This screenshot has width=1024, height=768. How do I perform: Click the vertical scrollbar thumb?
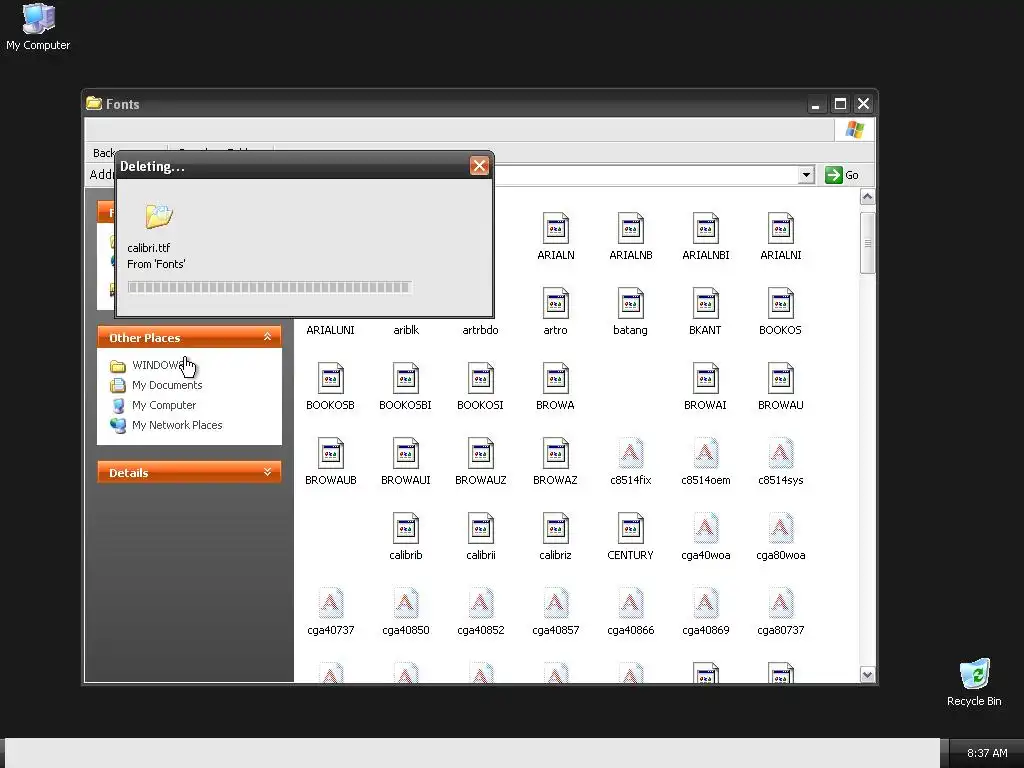(867, 243)
